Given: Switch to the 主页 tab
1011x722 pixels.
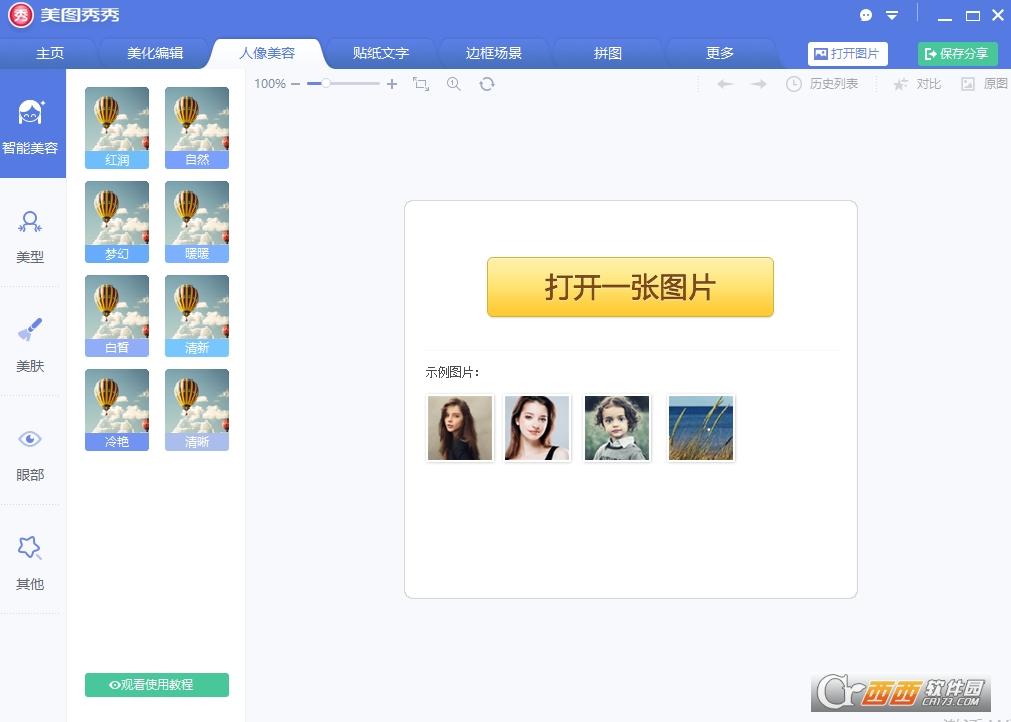Looking at the screenshot, I should coord(50,54).
